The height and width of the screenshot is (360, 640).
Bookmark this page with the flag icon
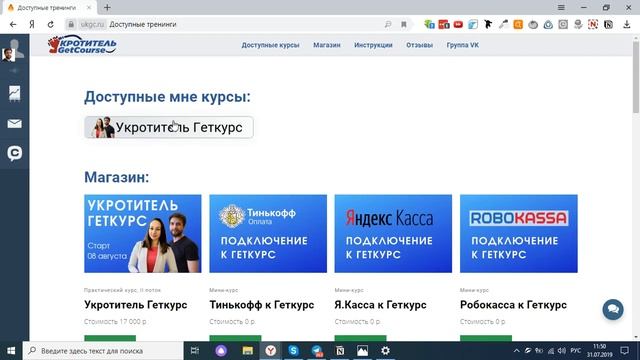click(404, 24)
